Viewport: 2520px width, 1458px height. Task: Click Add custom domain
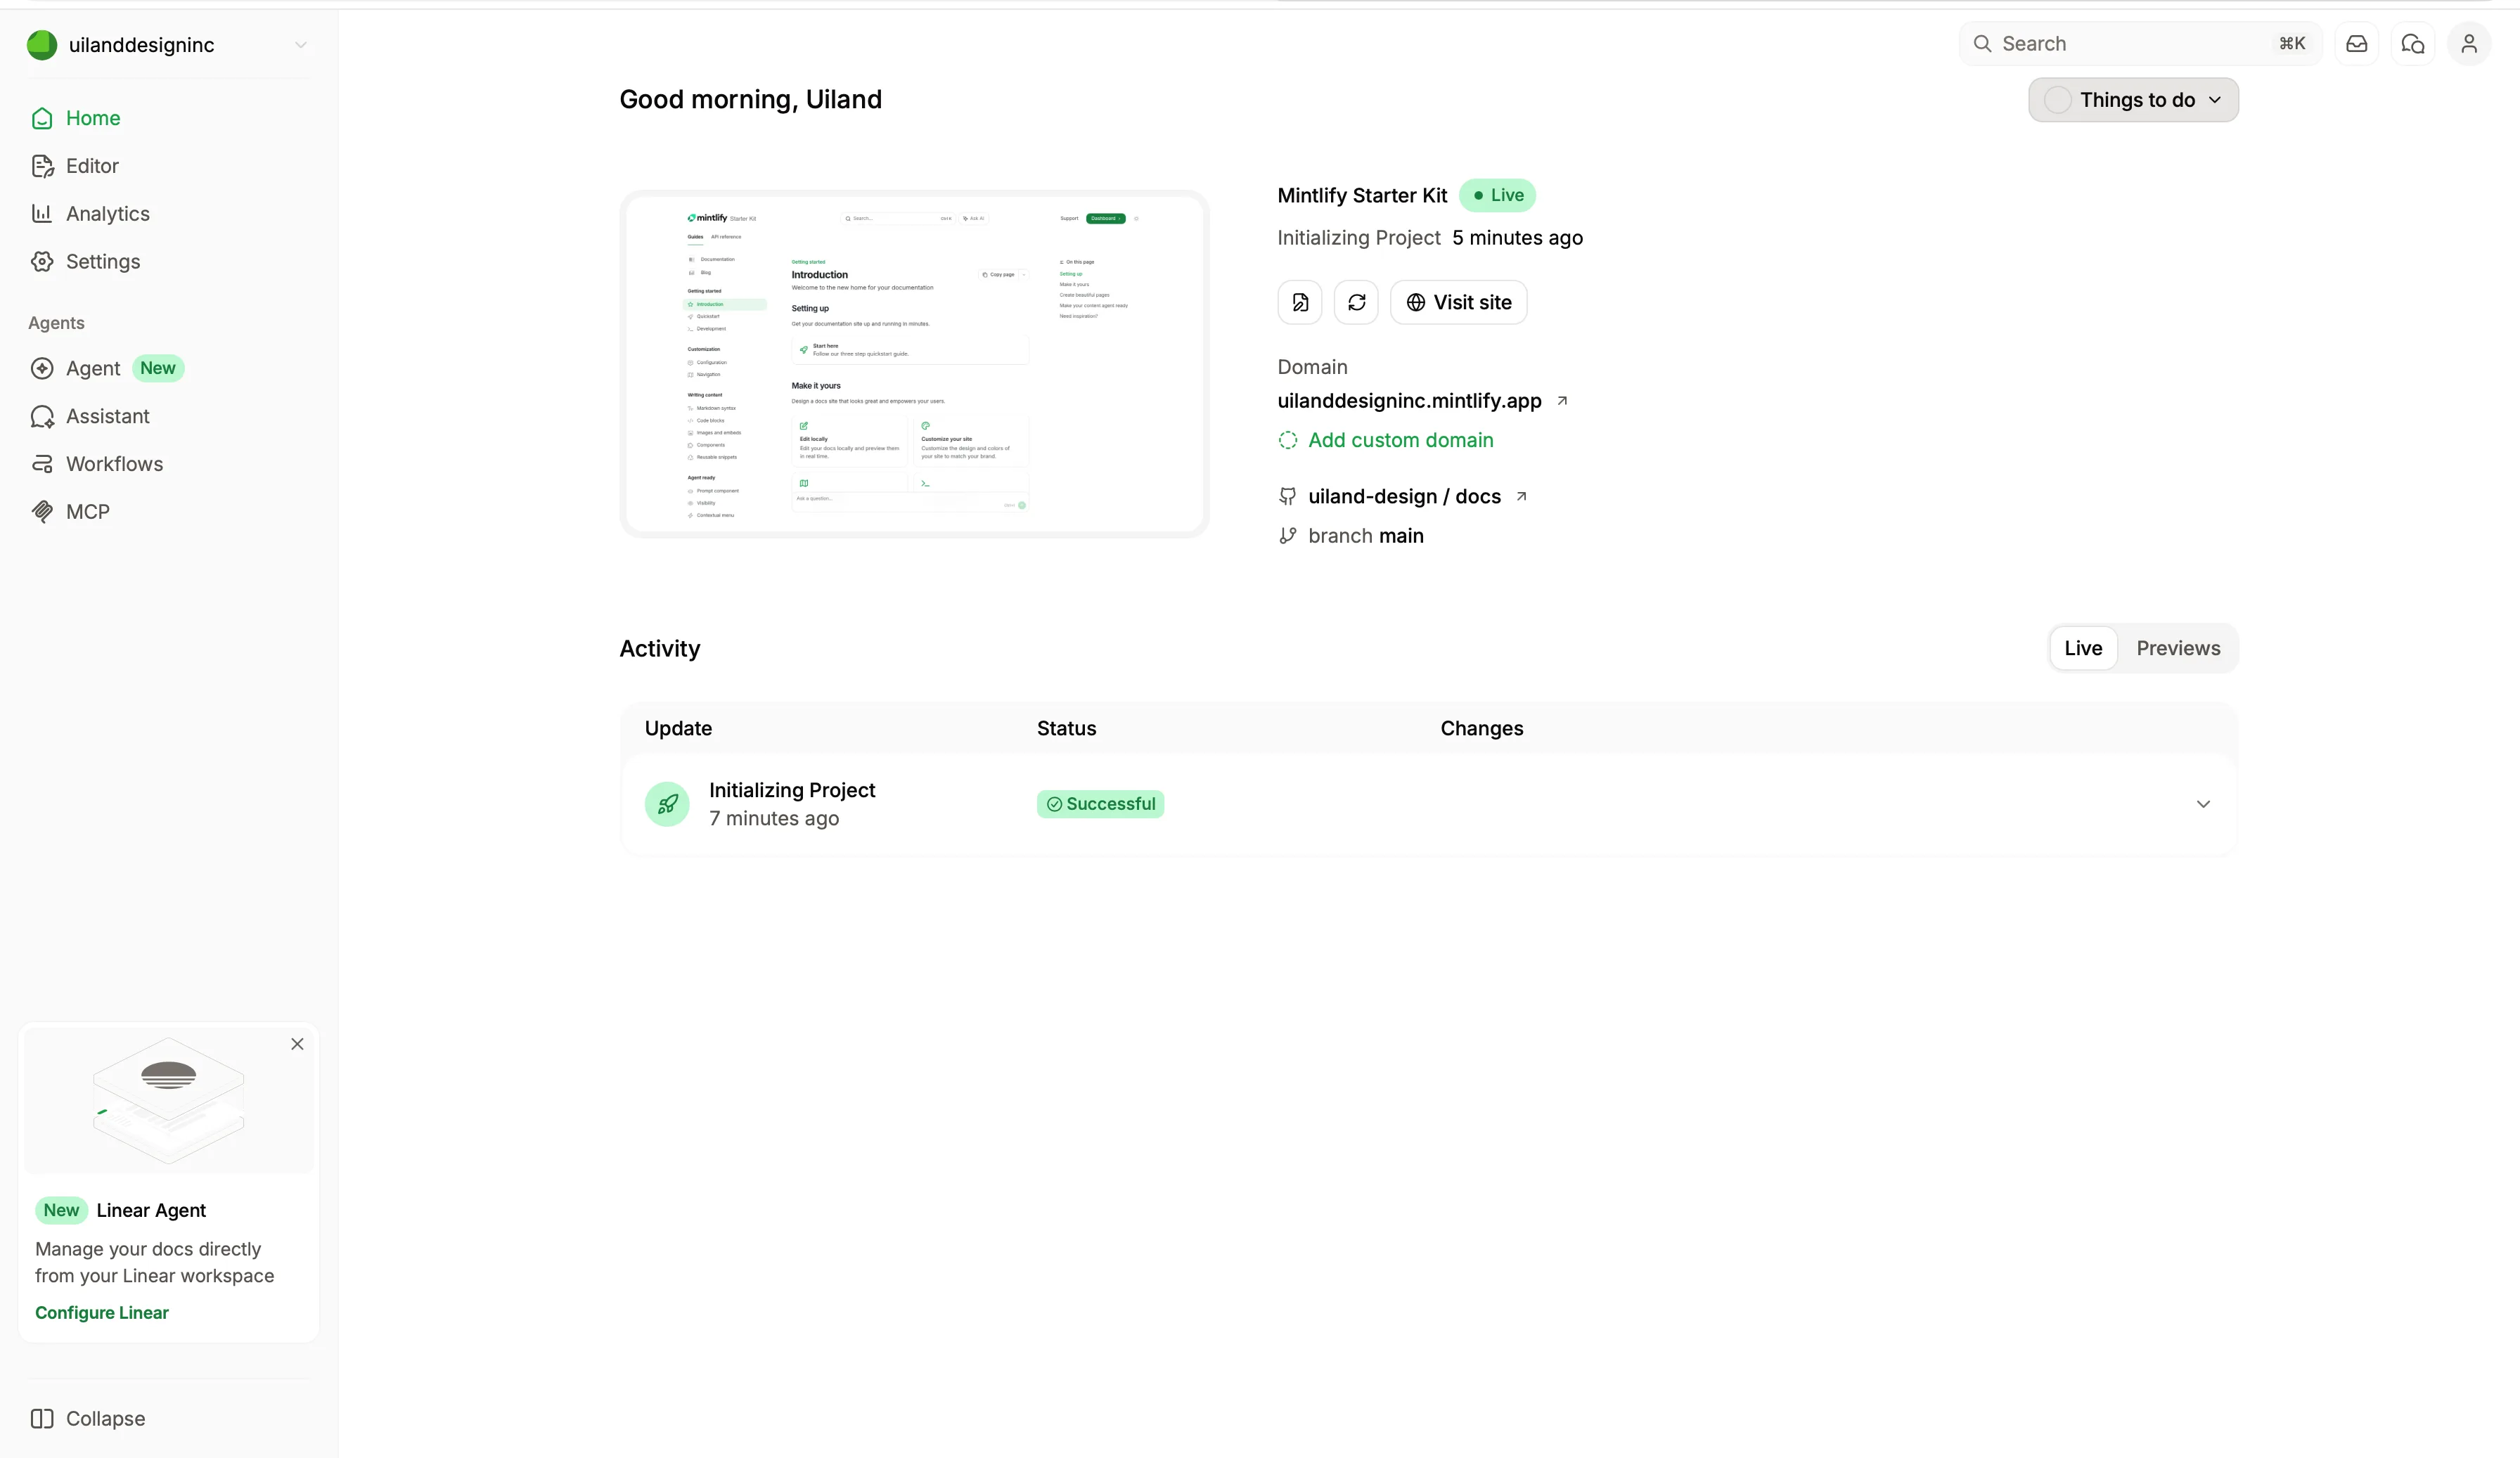pos(1386,441)
